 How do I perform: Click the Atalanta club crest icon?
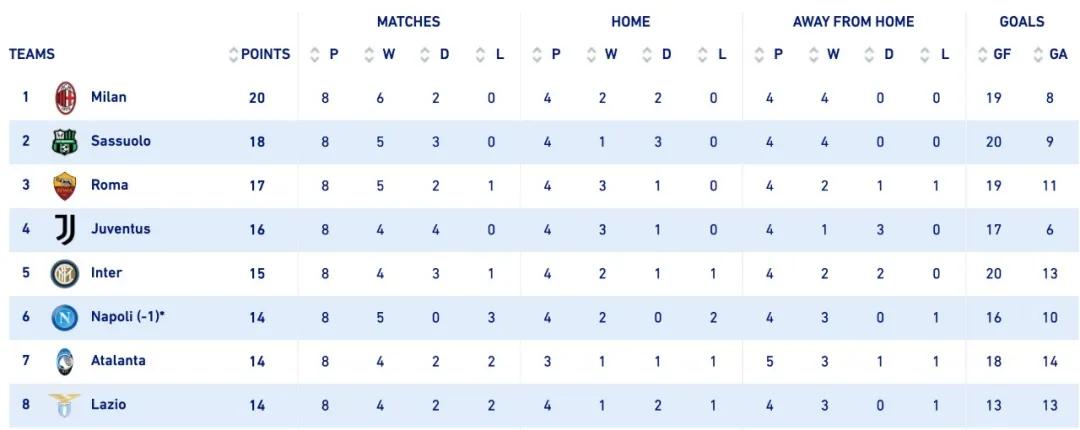click(65, 362)
